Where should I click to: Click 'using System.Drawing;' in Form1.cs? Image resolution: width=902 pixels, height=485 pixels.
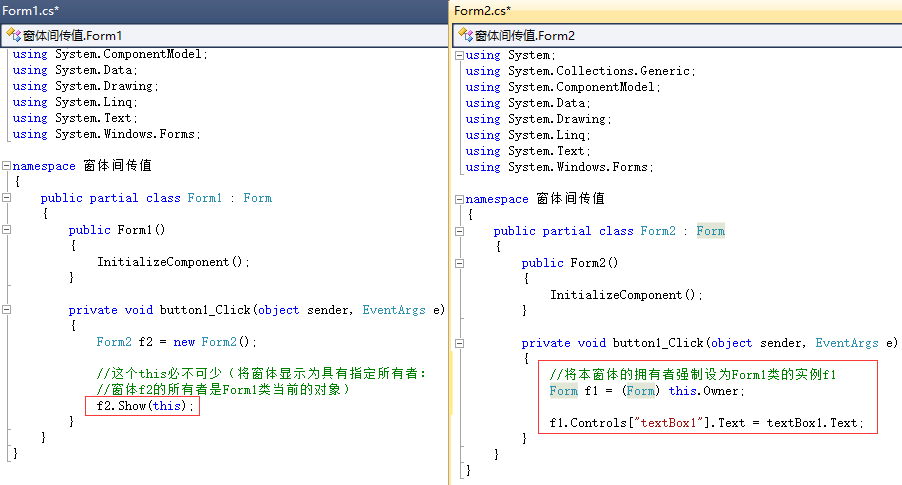coord(85,86)
